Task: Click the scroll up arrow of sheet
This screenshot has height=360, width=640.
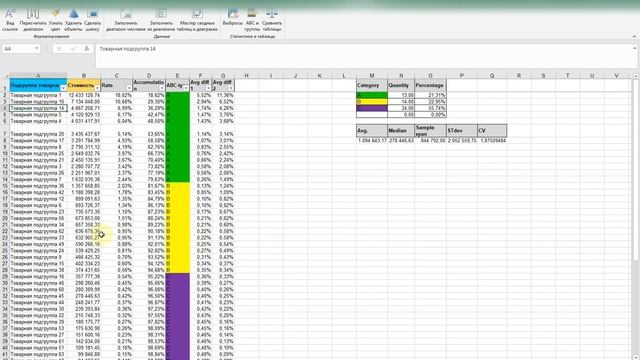Action: [636, 76]
